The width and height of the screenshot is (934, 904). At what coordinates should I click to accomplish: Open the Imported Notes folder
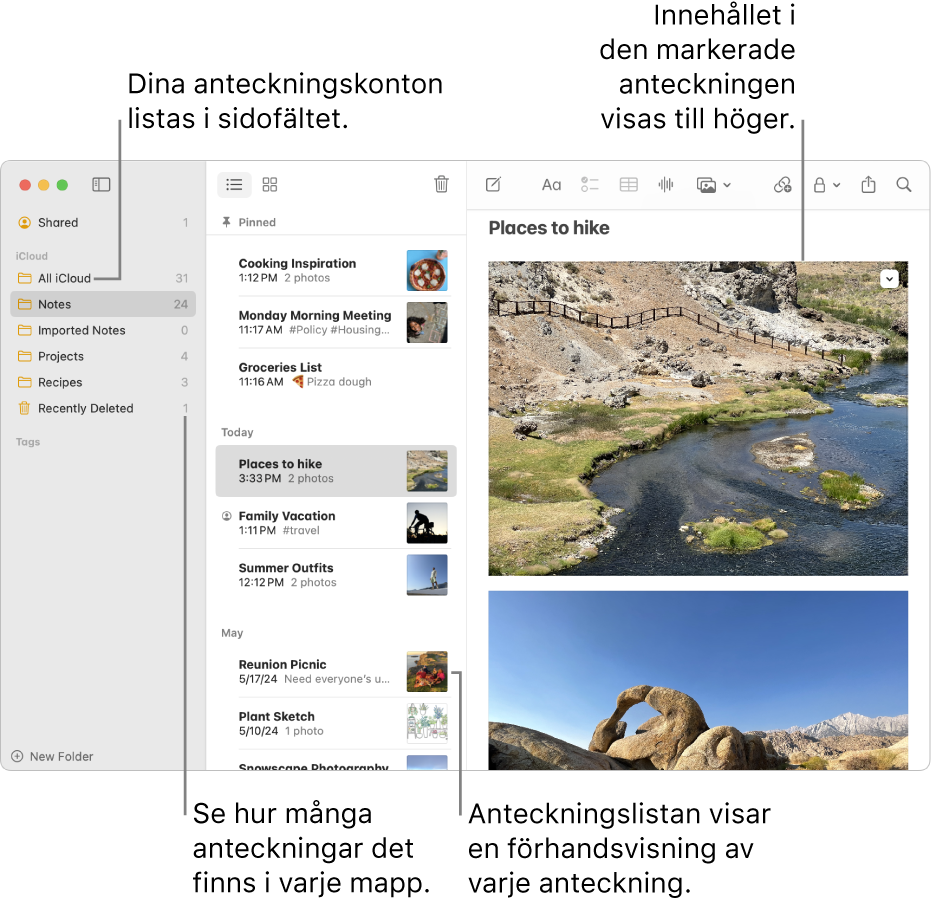(x=103, y=330)
